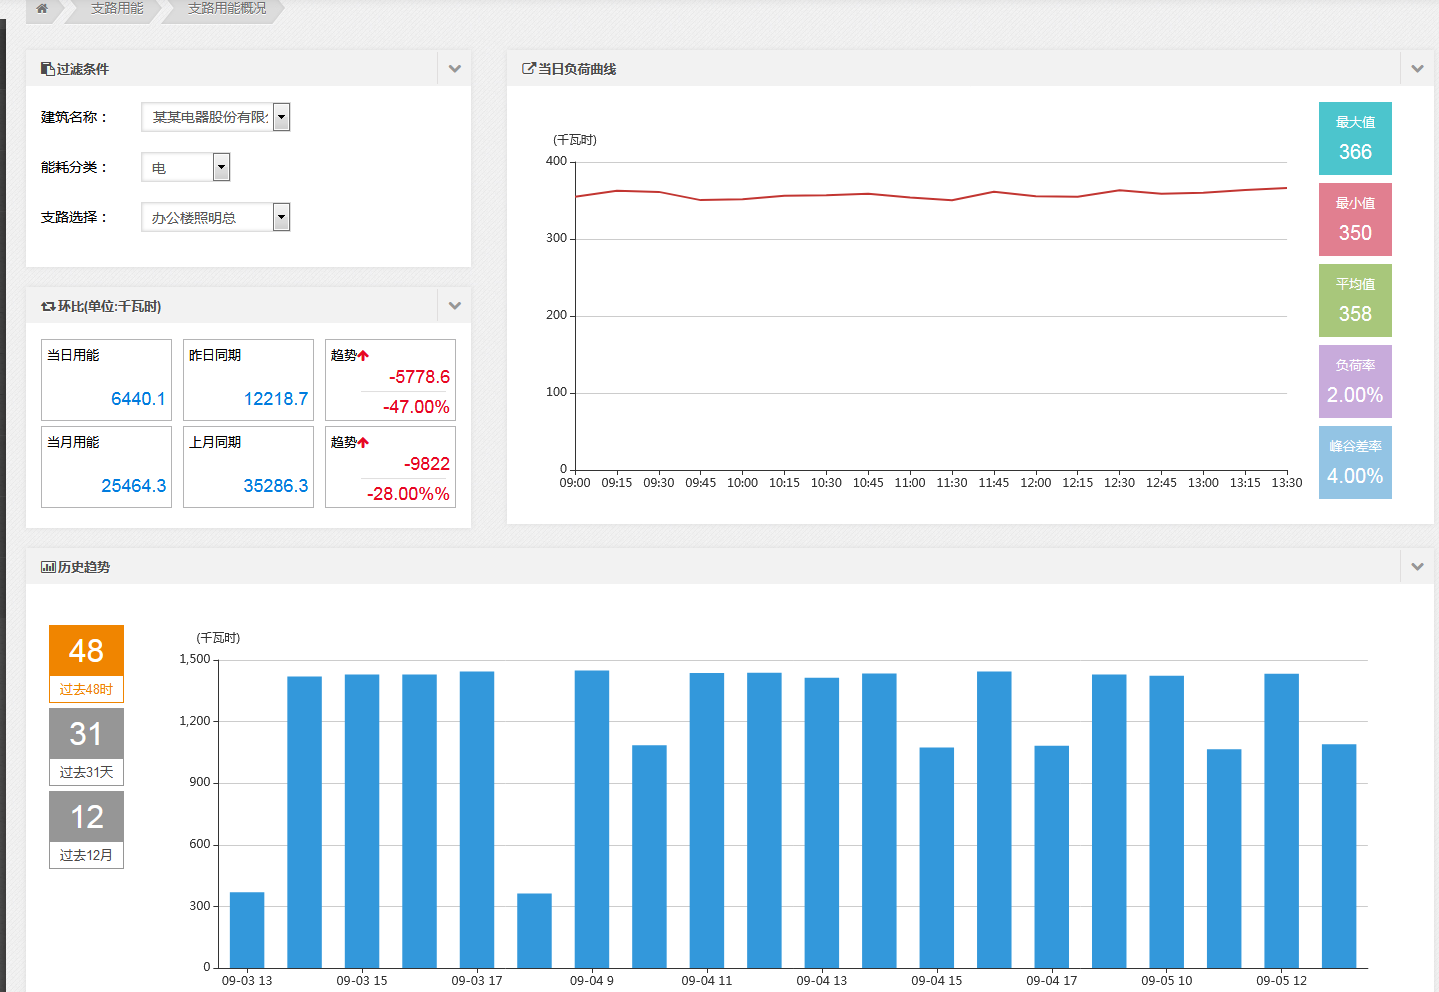The width and height of the screenshot is (1439, 992).
Task: Click the 当日用能 value 6440.1
Action: 138,399
